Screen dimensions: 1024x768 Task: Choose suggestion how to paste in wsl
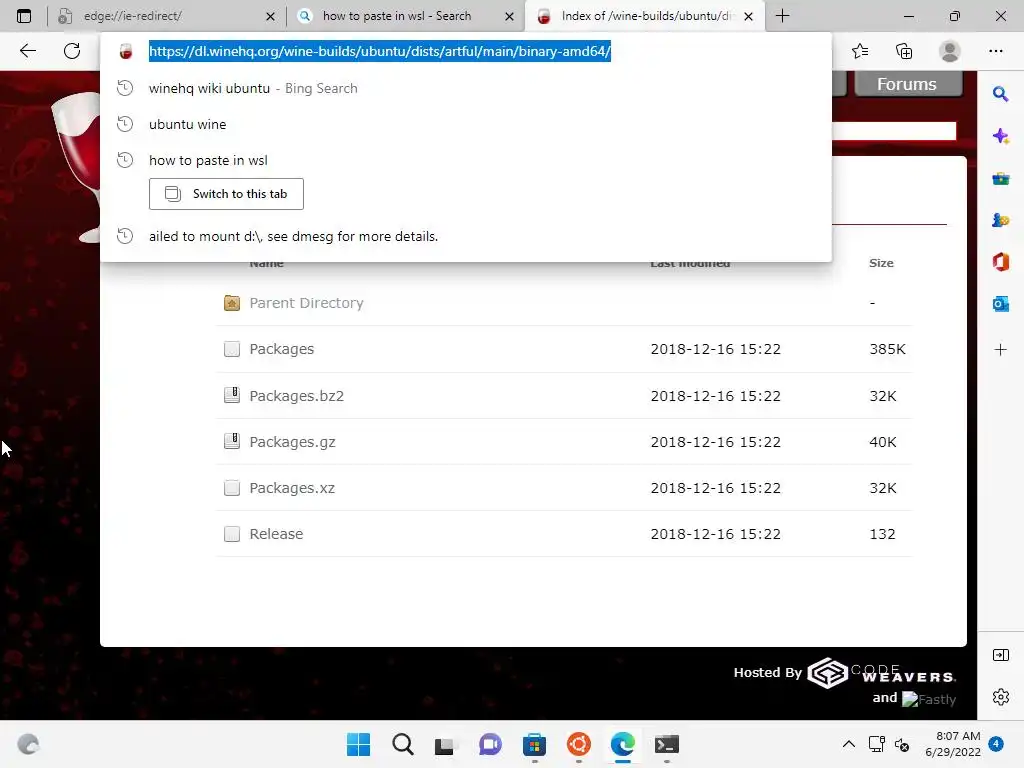(466, 160)
